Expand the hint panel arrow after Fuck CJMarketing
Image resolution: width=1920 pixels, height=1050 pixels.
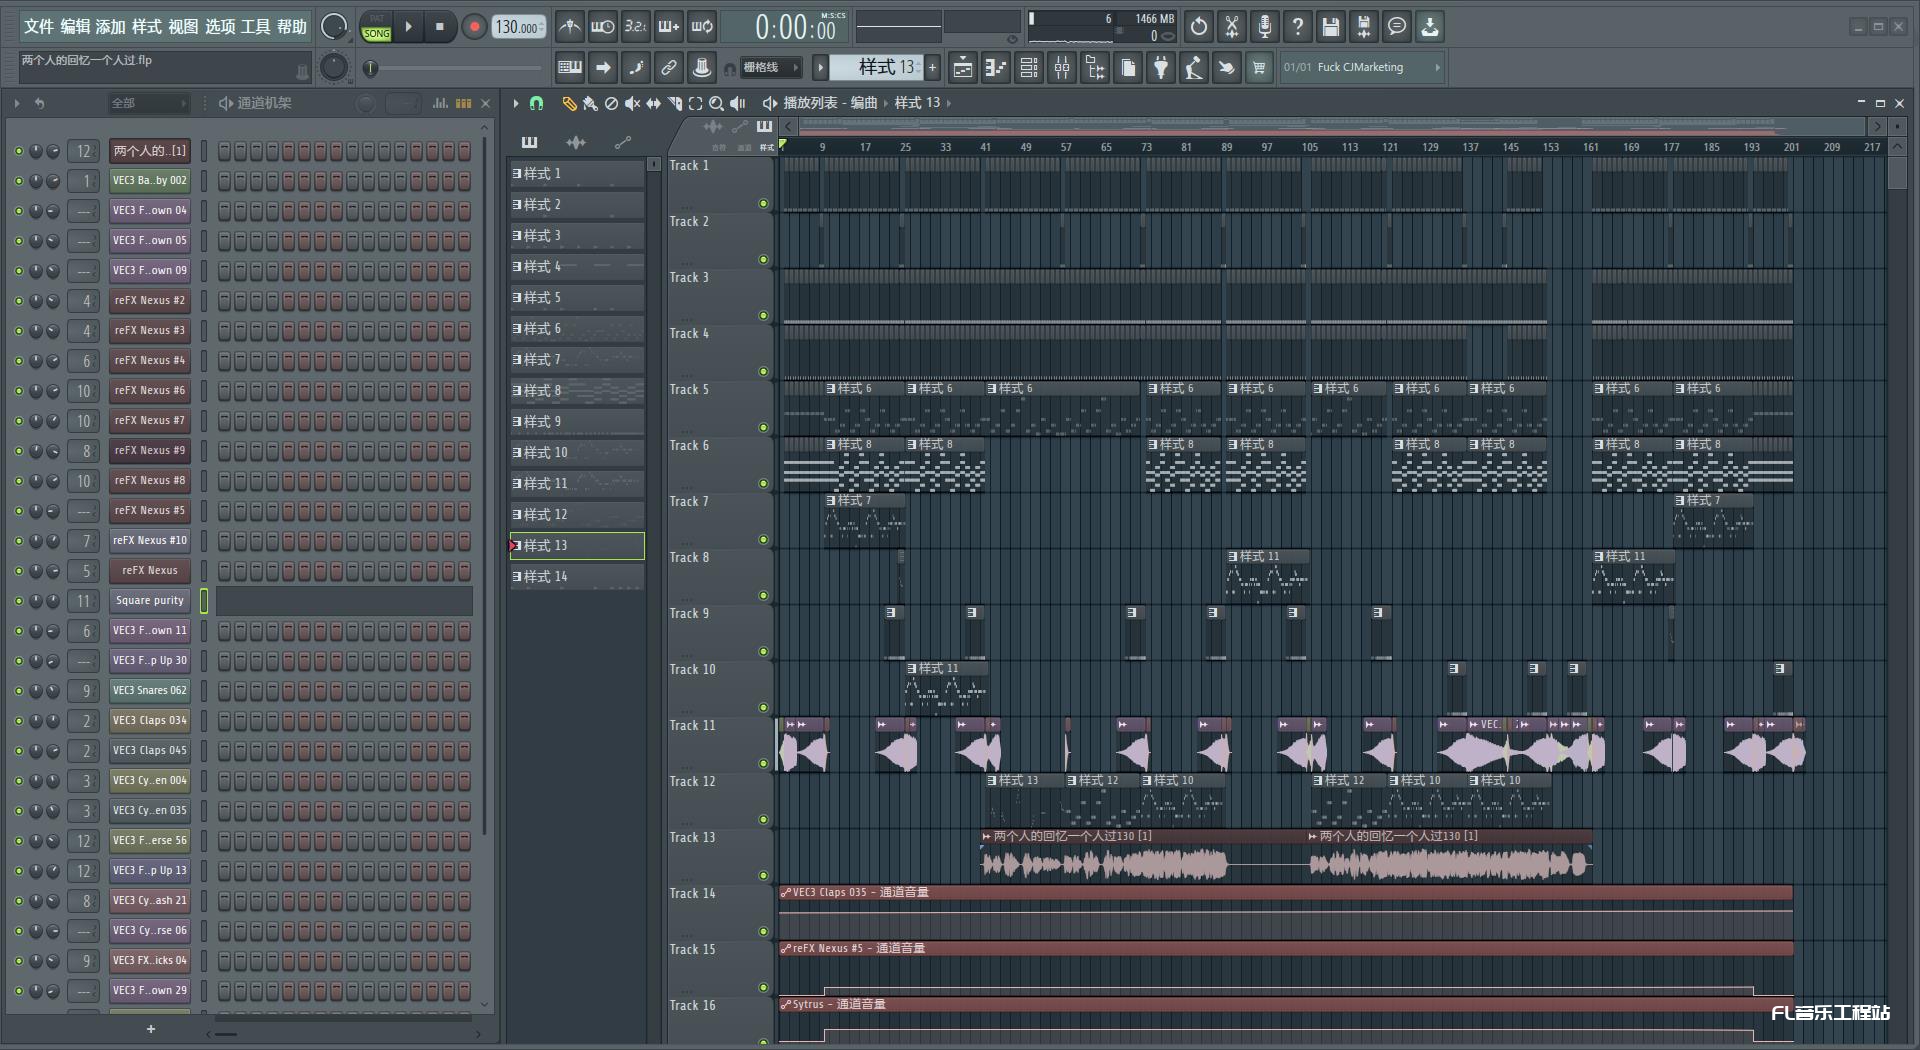1437,68
